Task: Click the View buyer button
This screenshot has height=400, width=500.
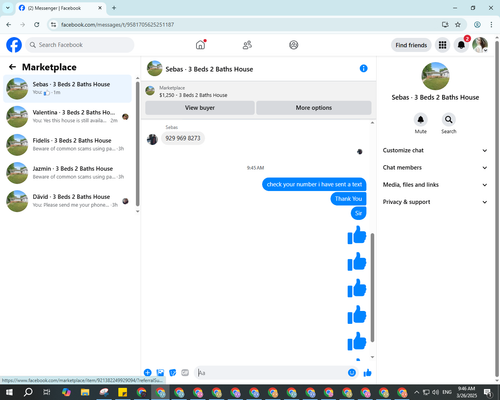Action: [200, 108]
